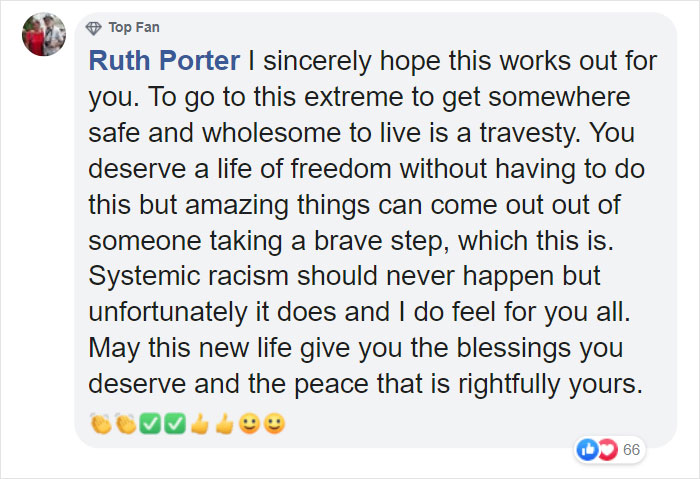Image resolution: width=700 pixels, height=479 pixels.
Task: Select the first green check mark emoji
Action: point(150,424)
